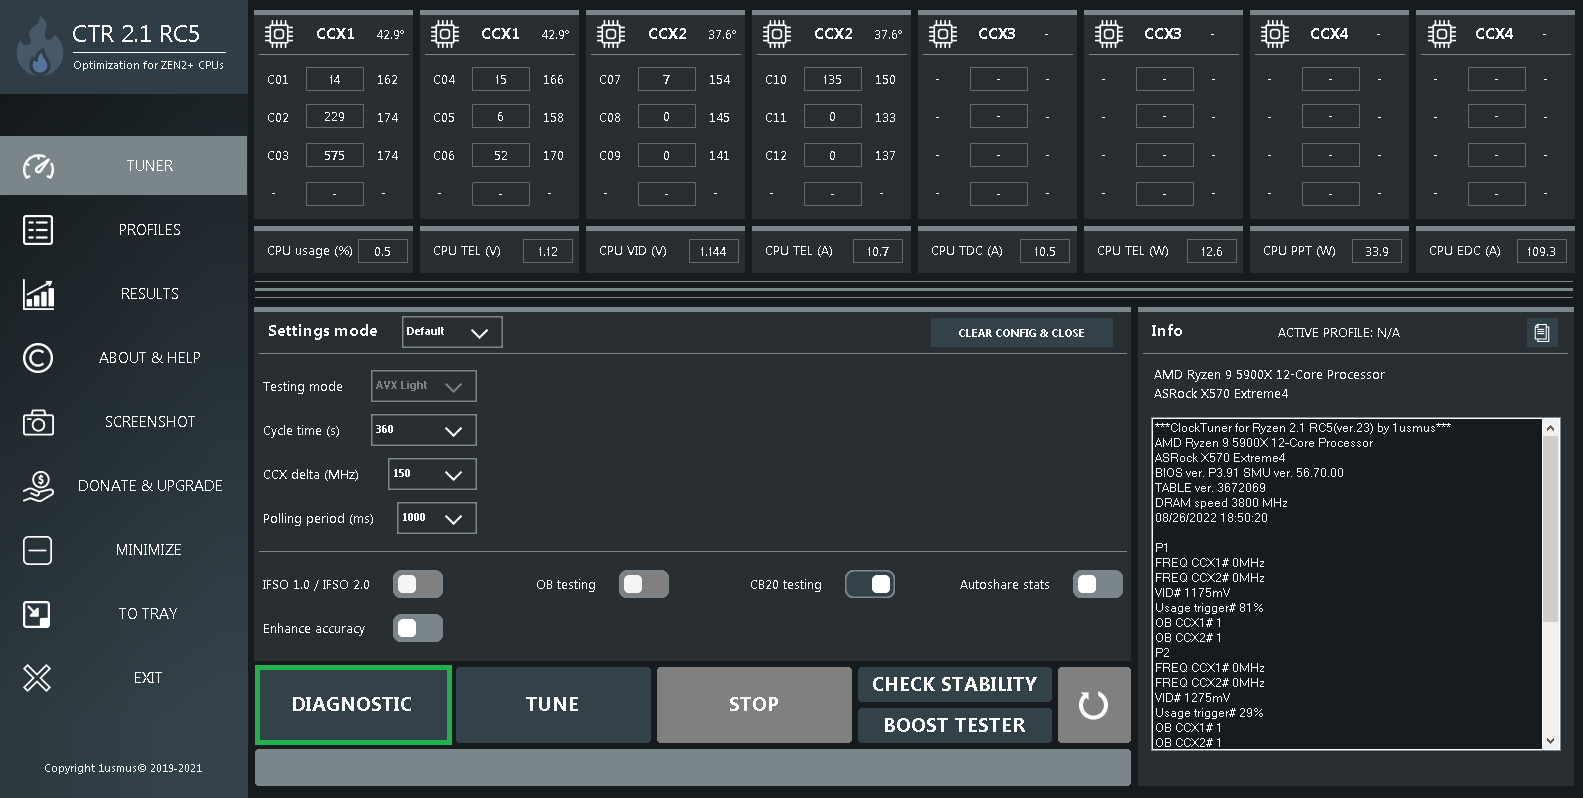Click the second CCX4 chip icon
This screenshot has width=1583, height=798.
tap(1441, 34)
